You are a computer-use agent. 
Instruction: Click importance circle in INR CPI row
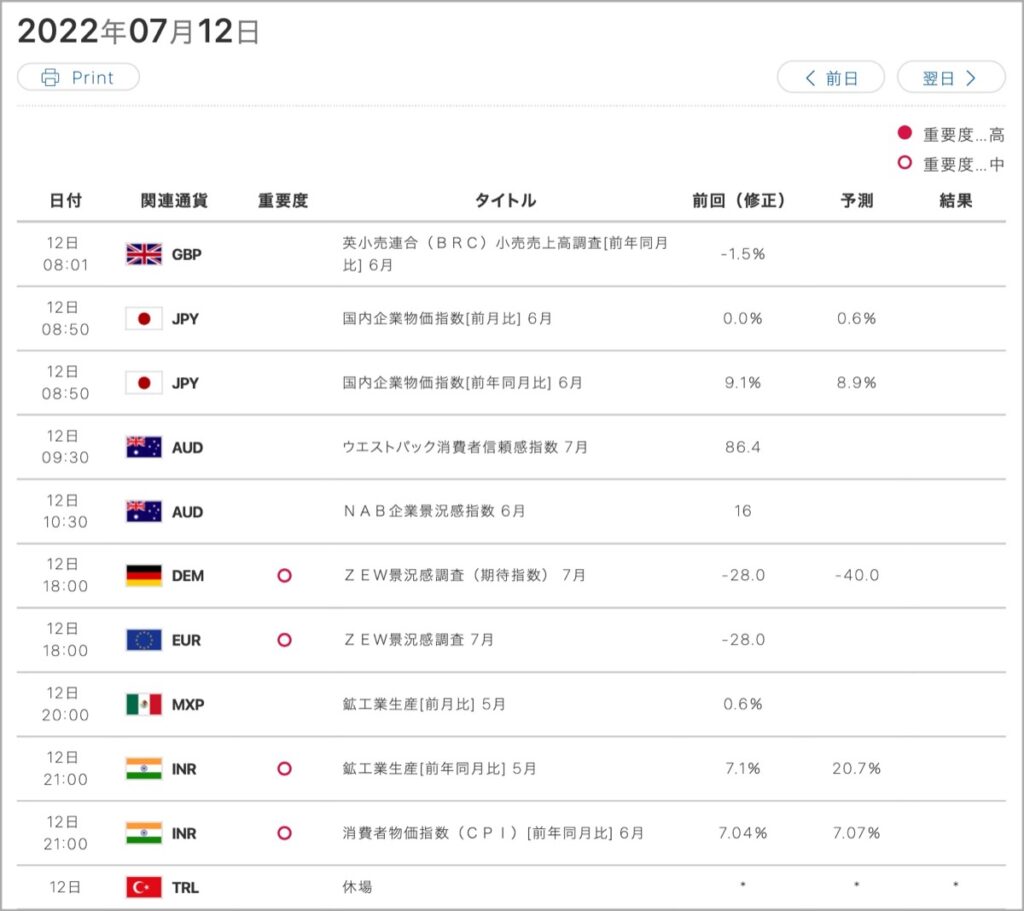(x=284, y=833)
